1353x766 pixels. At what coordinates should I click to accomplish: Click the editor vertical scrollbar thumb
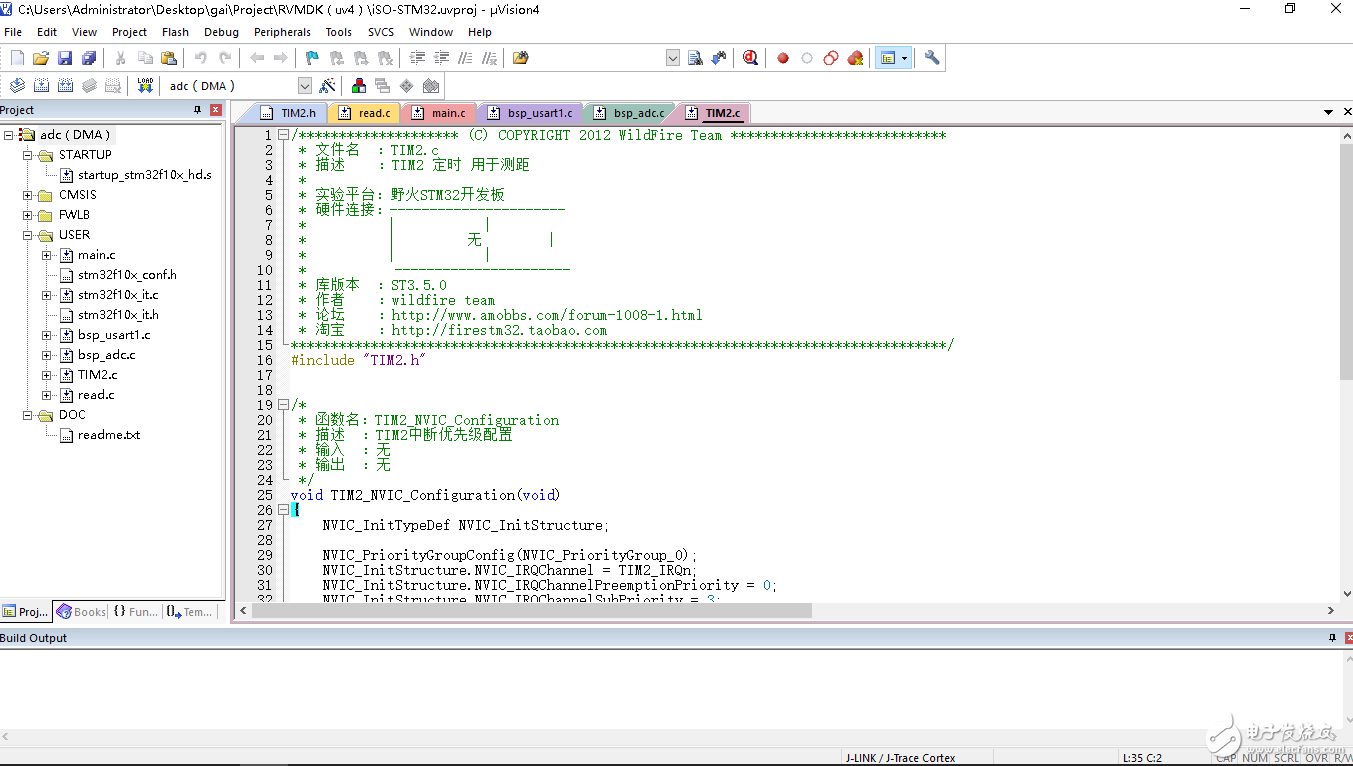(x=1345, y=260)
